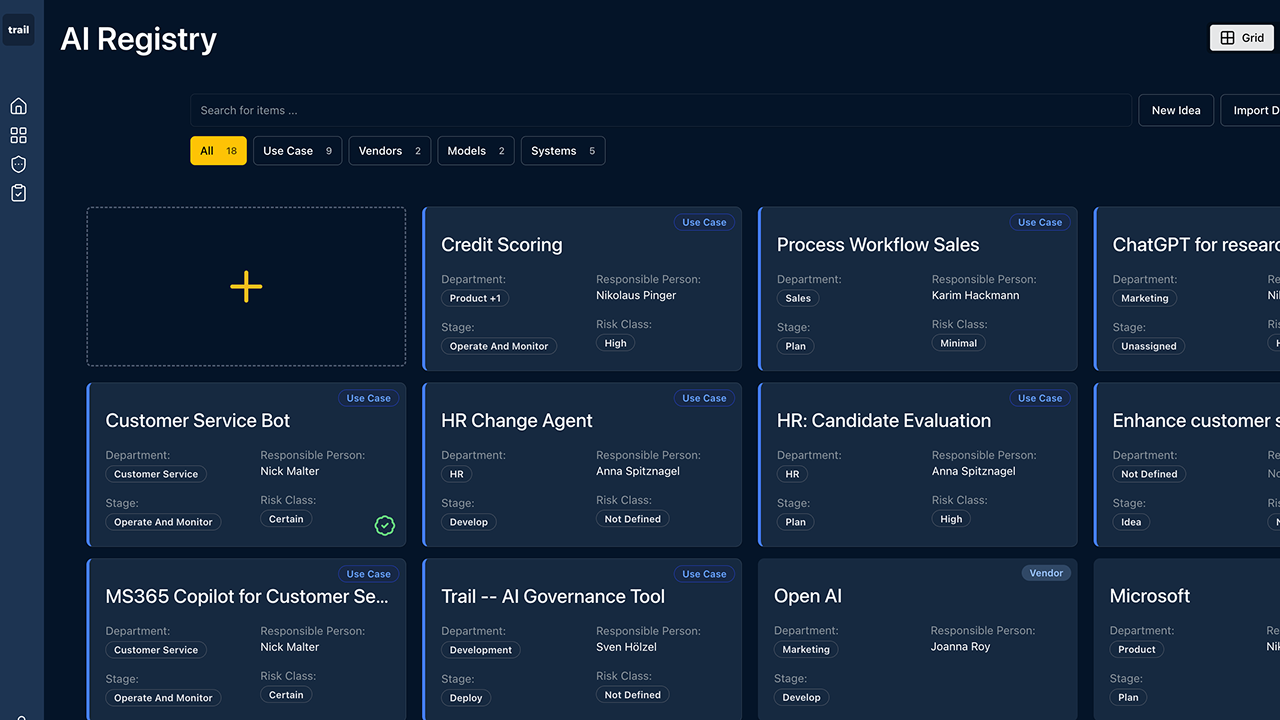Open the grid registry icon in sidebar
This screenshot has height=720, width=1280.
point(18,136)
